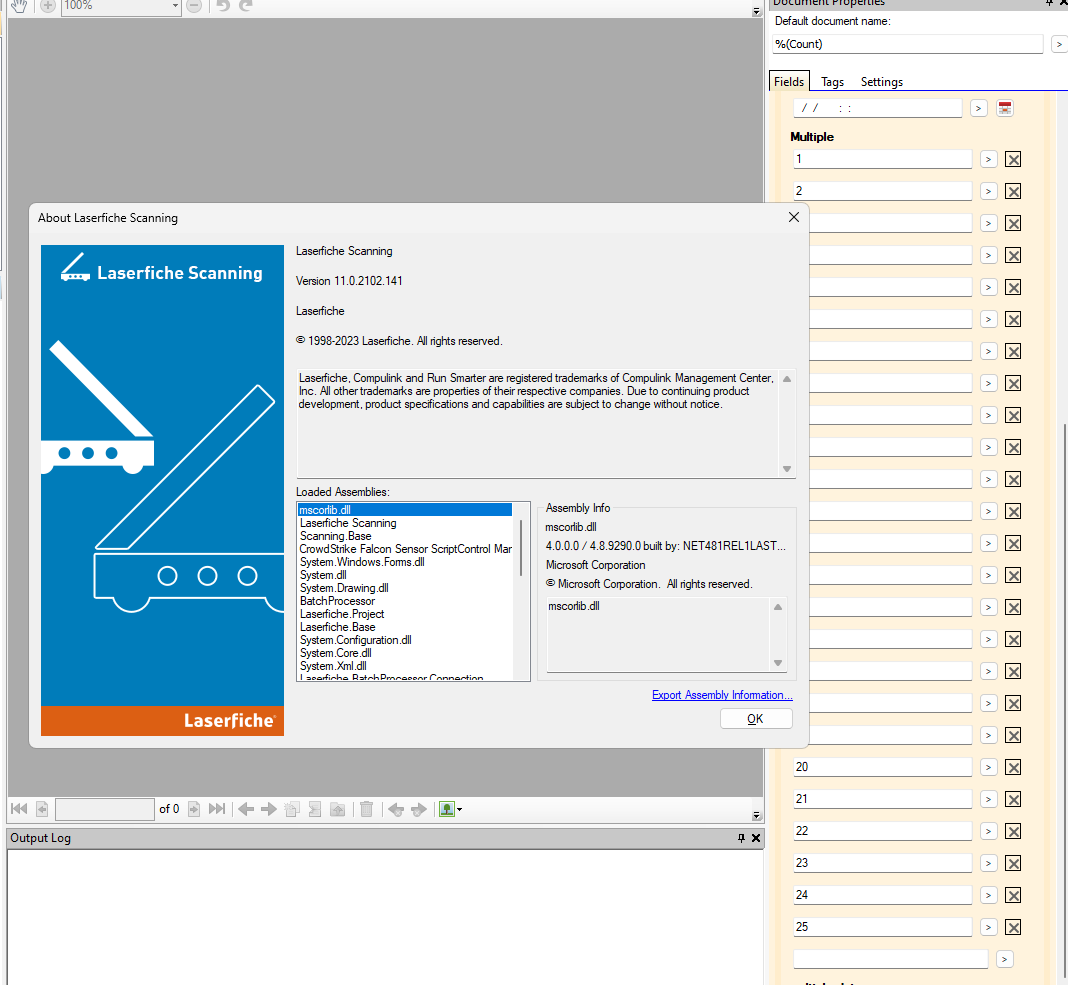Open token arrow for value 1
The image size is (1068, 985).
pos(988,159)
